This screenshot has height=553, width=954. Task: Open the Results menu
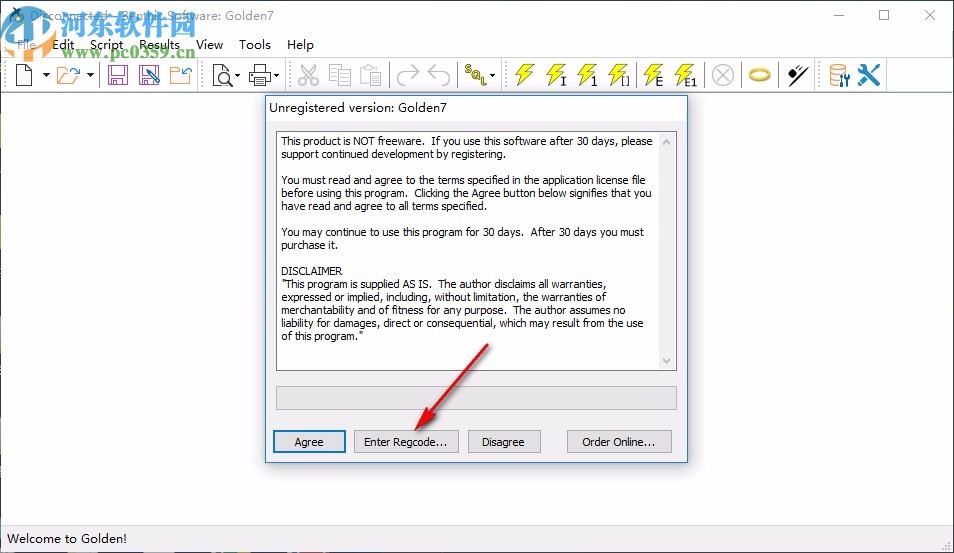point(159,44)
